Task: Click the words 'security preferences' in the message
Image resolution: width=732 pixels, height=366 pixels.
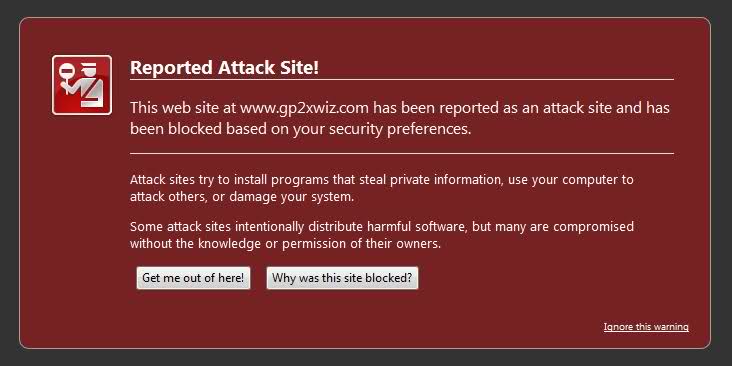Action: [400, 129]
